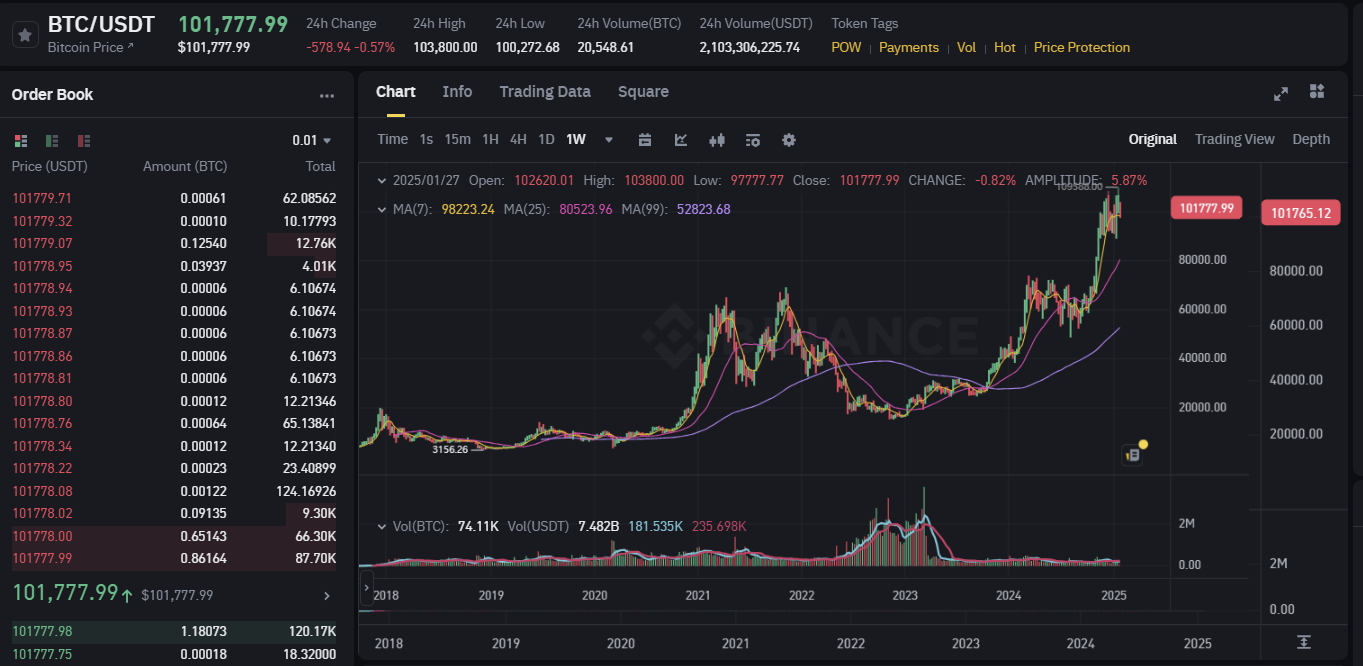The width and height of the screenshot is (1363, 666).
Task: Collapse the Vol(BTC) indicator legend chevron
Action: point(381,526)
